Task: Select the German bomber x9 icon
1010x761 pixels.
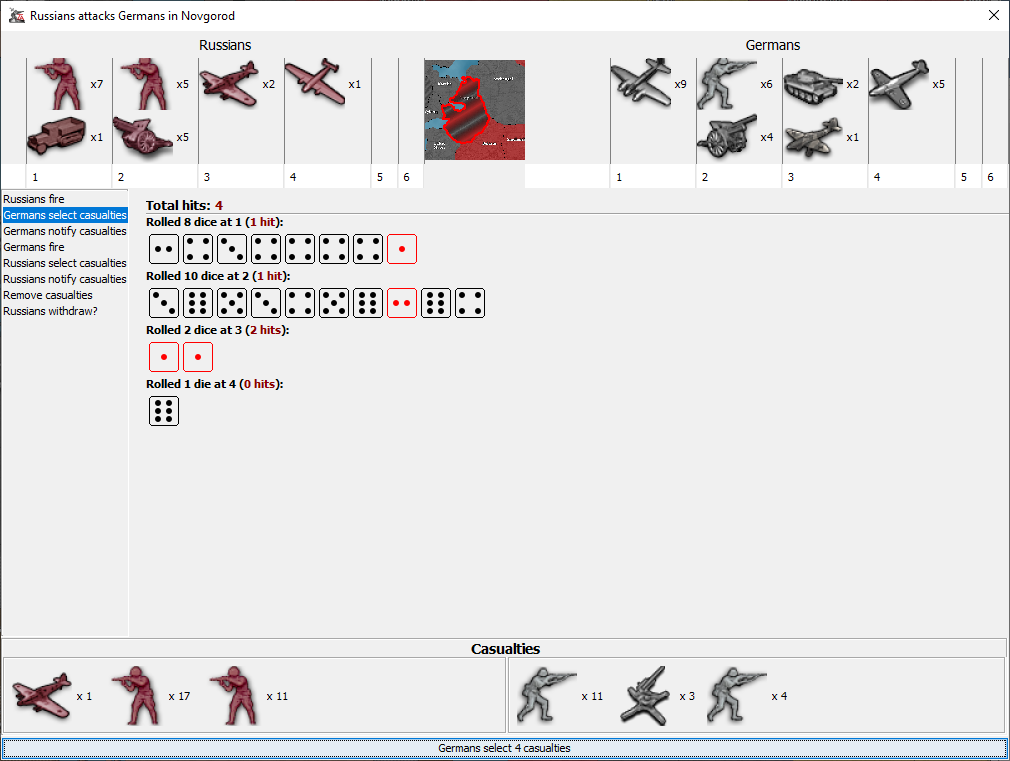Action: (640, 84)
